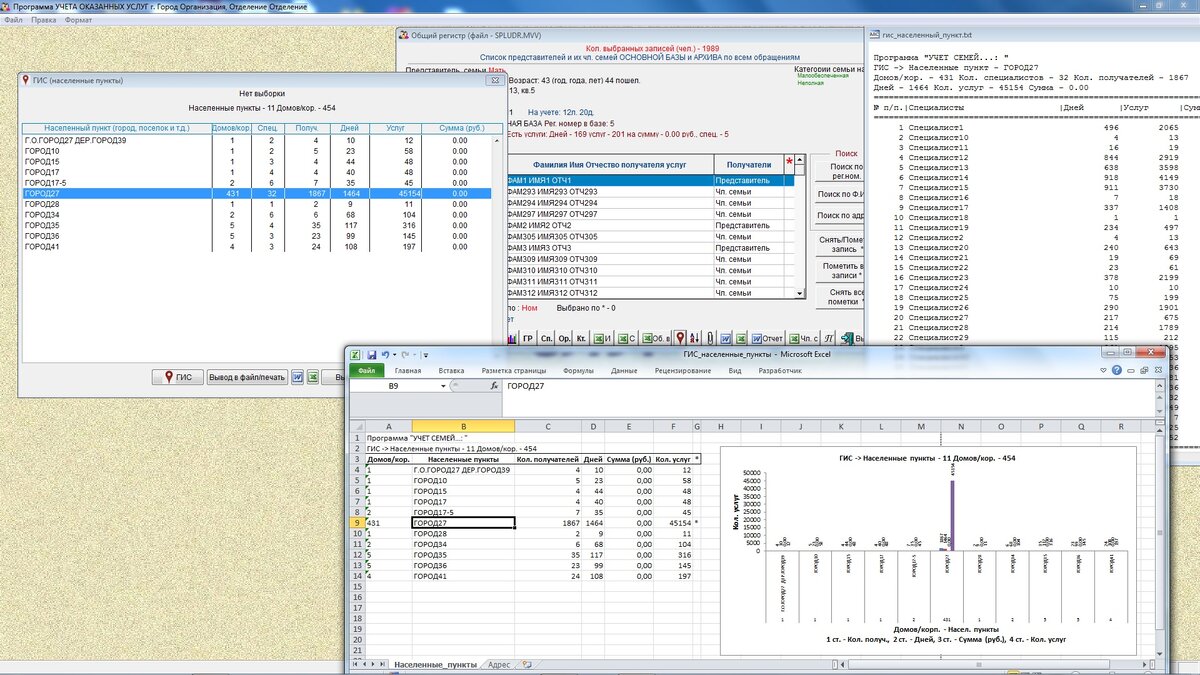Image resolution: width=1200 pixels, height=675 pixels.
Task: Click Населенный пункт column header in GIS dialog
Action: (118, 128)
